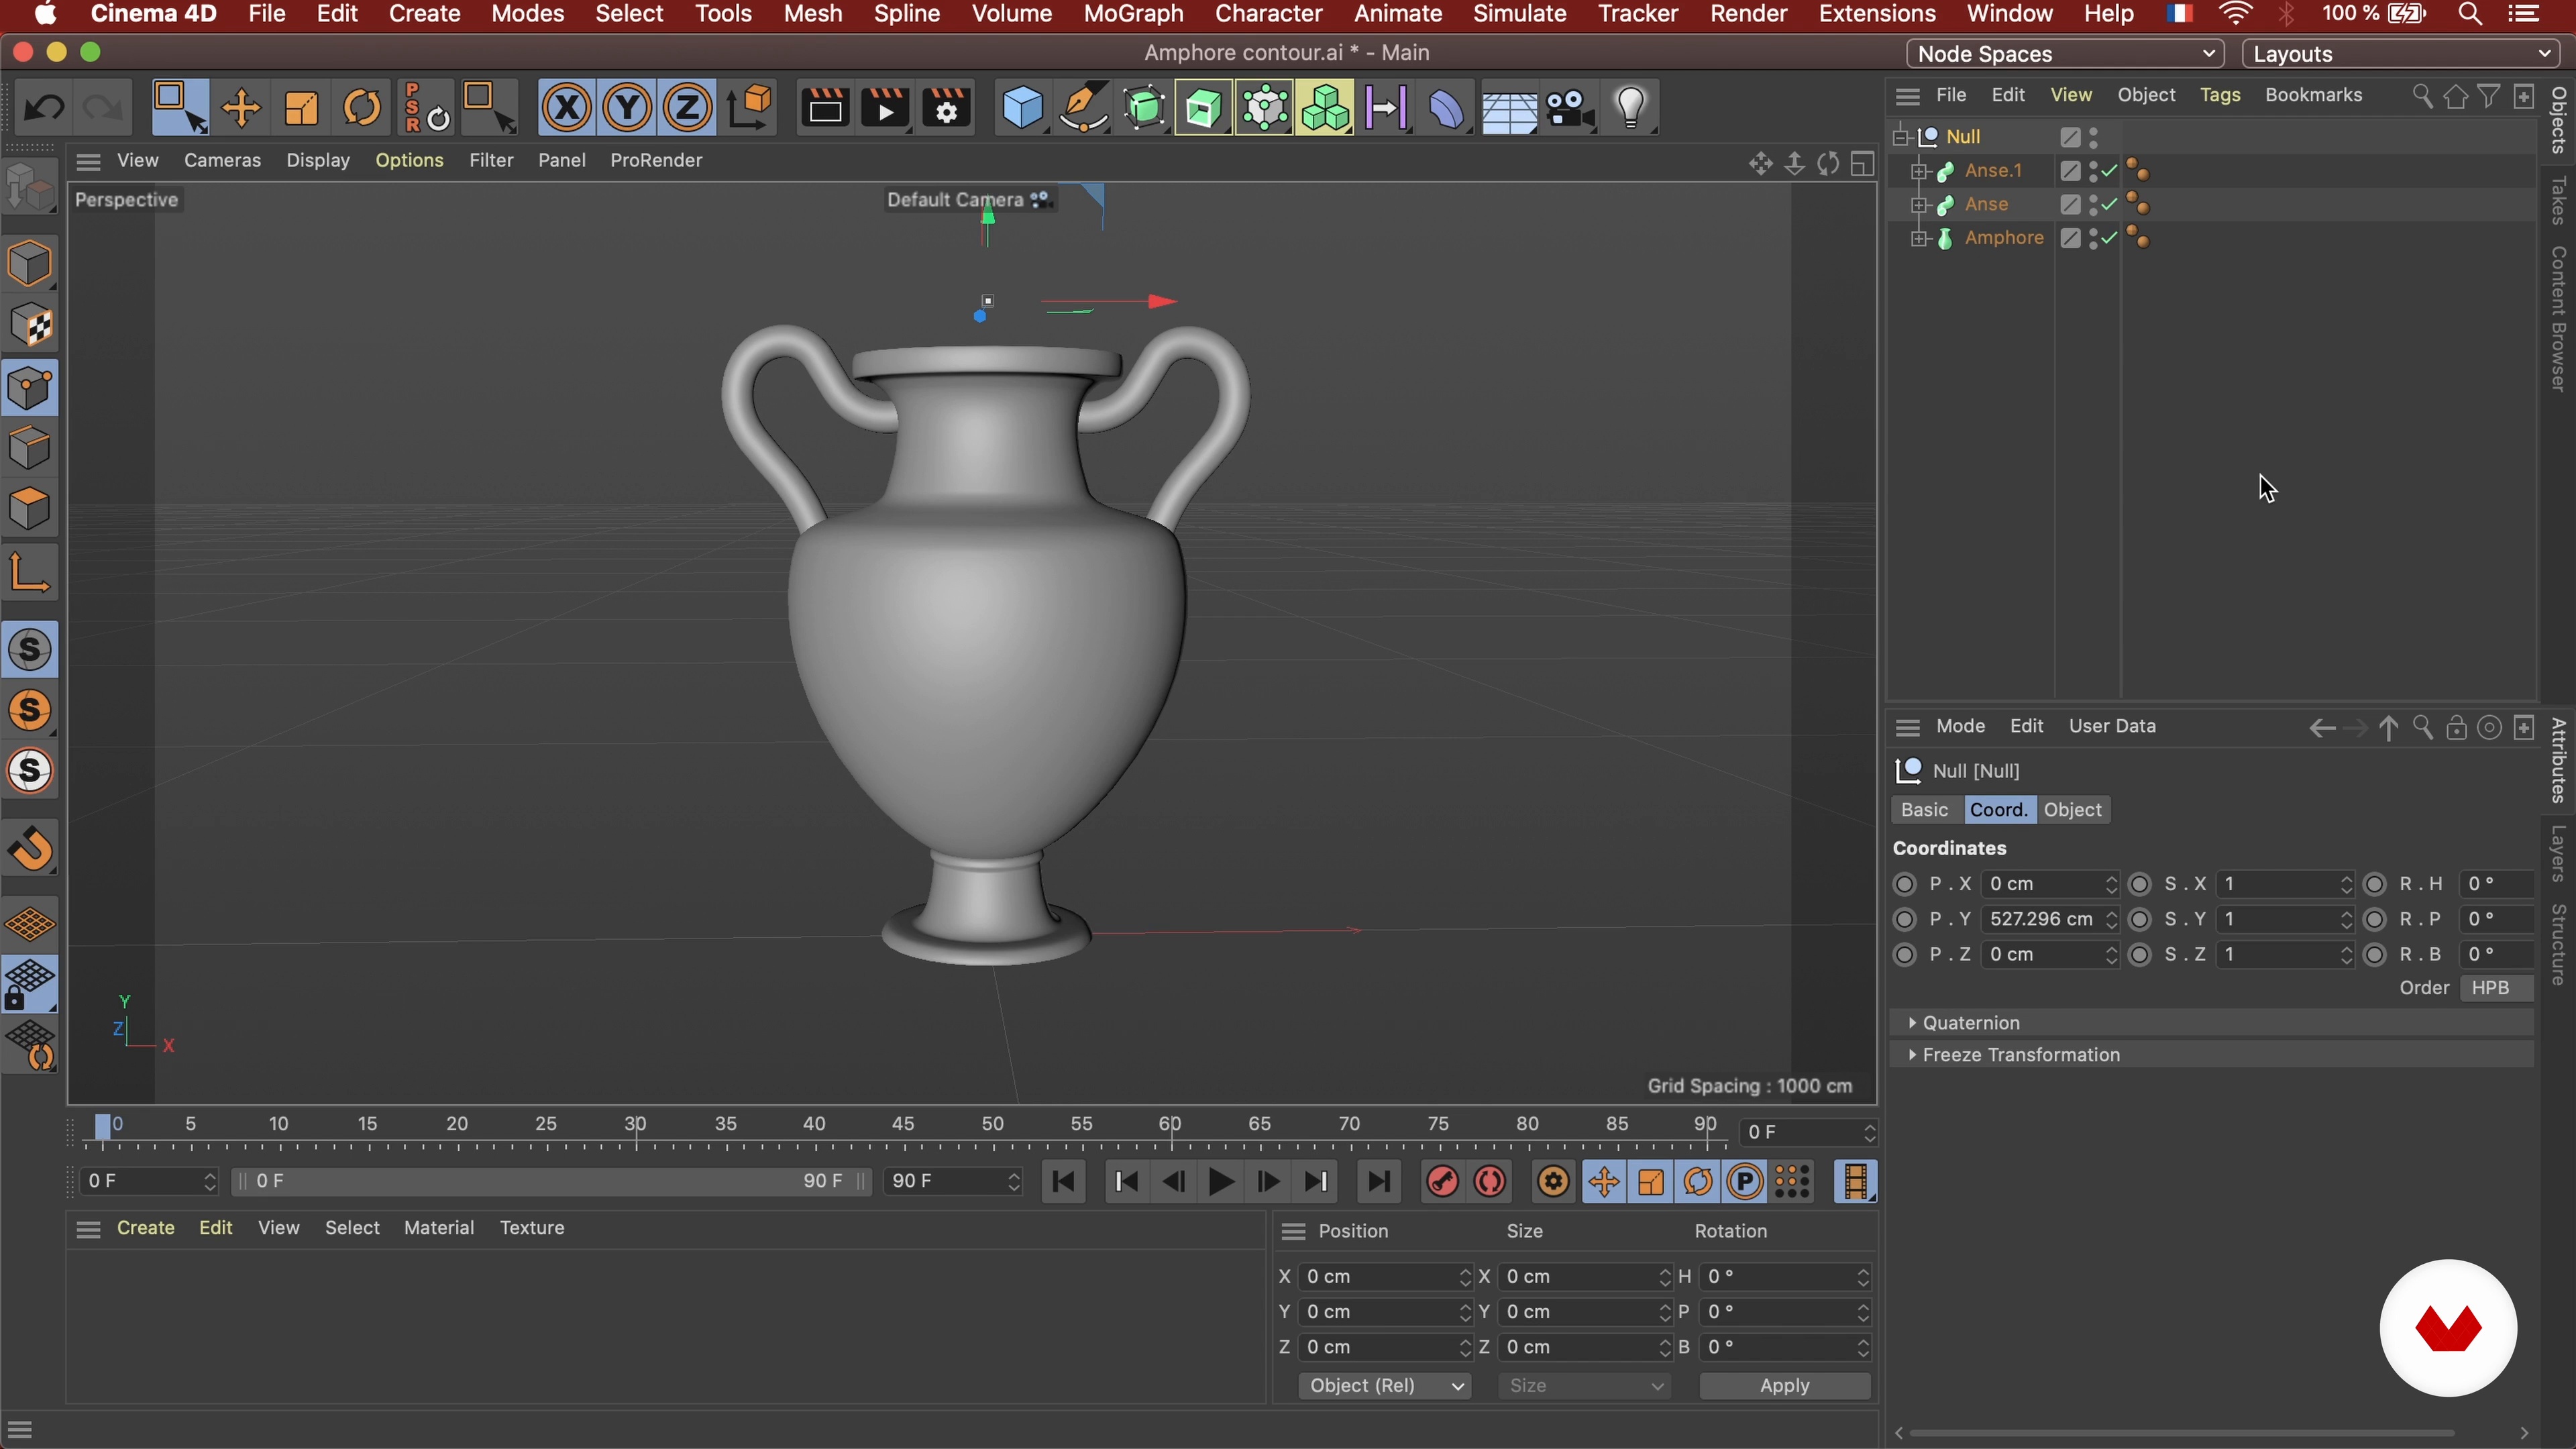Open the Apple menu
The image size is (2576, 1449).
45,14
